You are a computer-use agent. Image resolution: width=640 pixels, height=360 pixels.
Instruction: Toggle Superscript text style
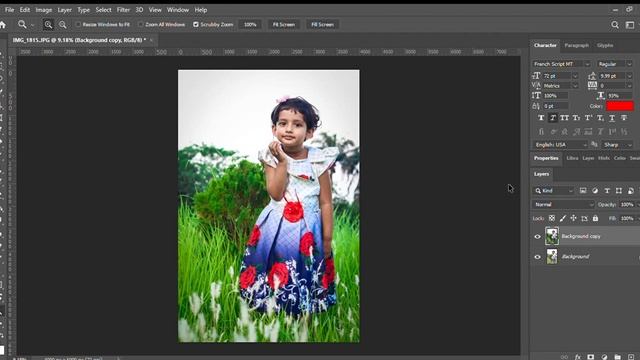coord(588,118)
